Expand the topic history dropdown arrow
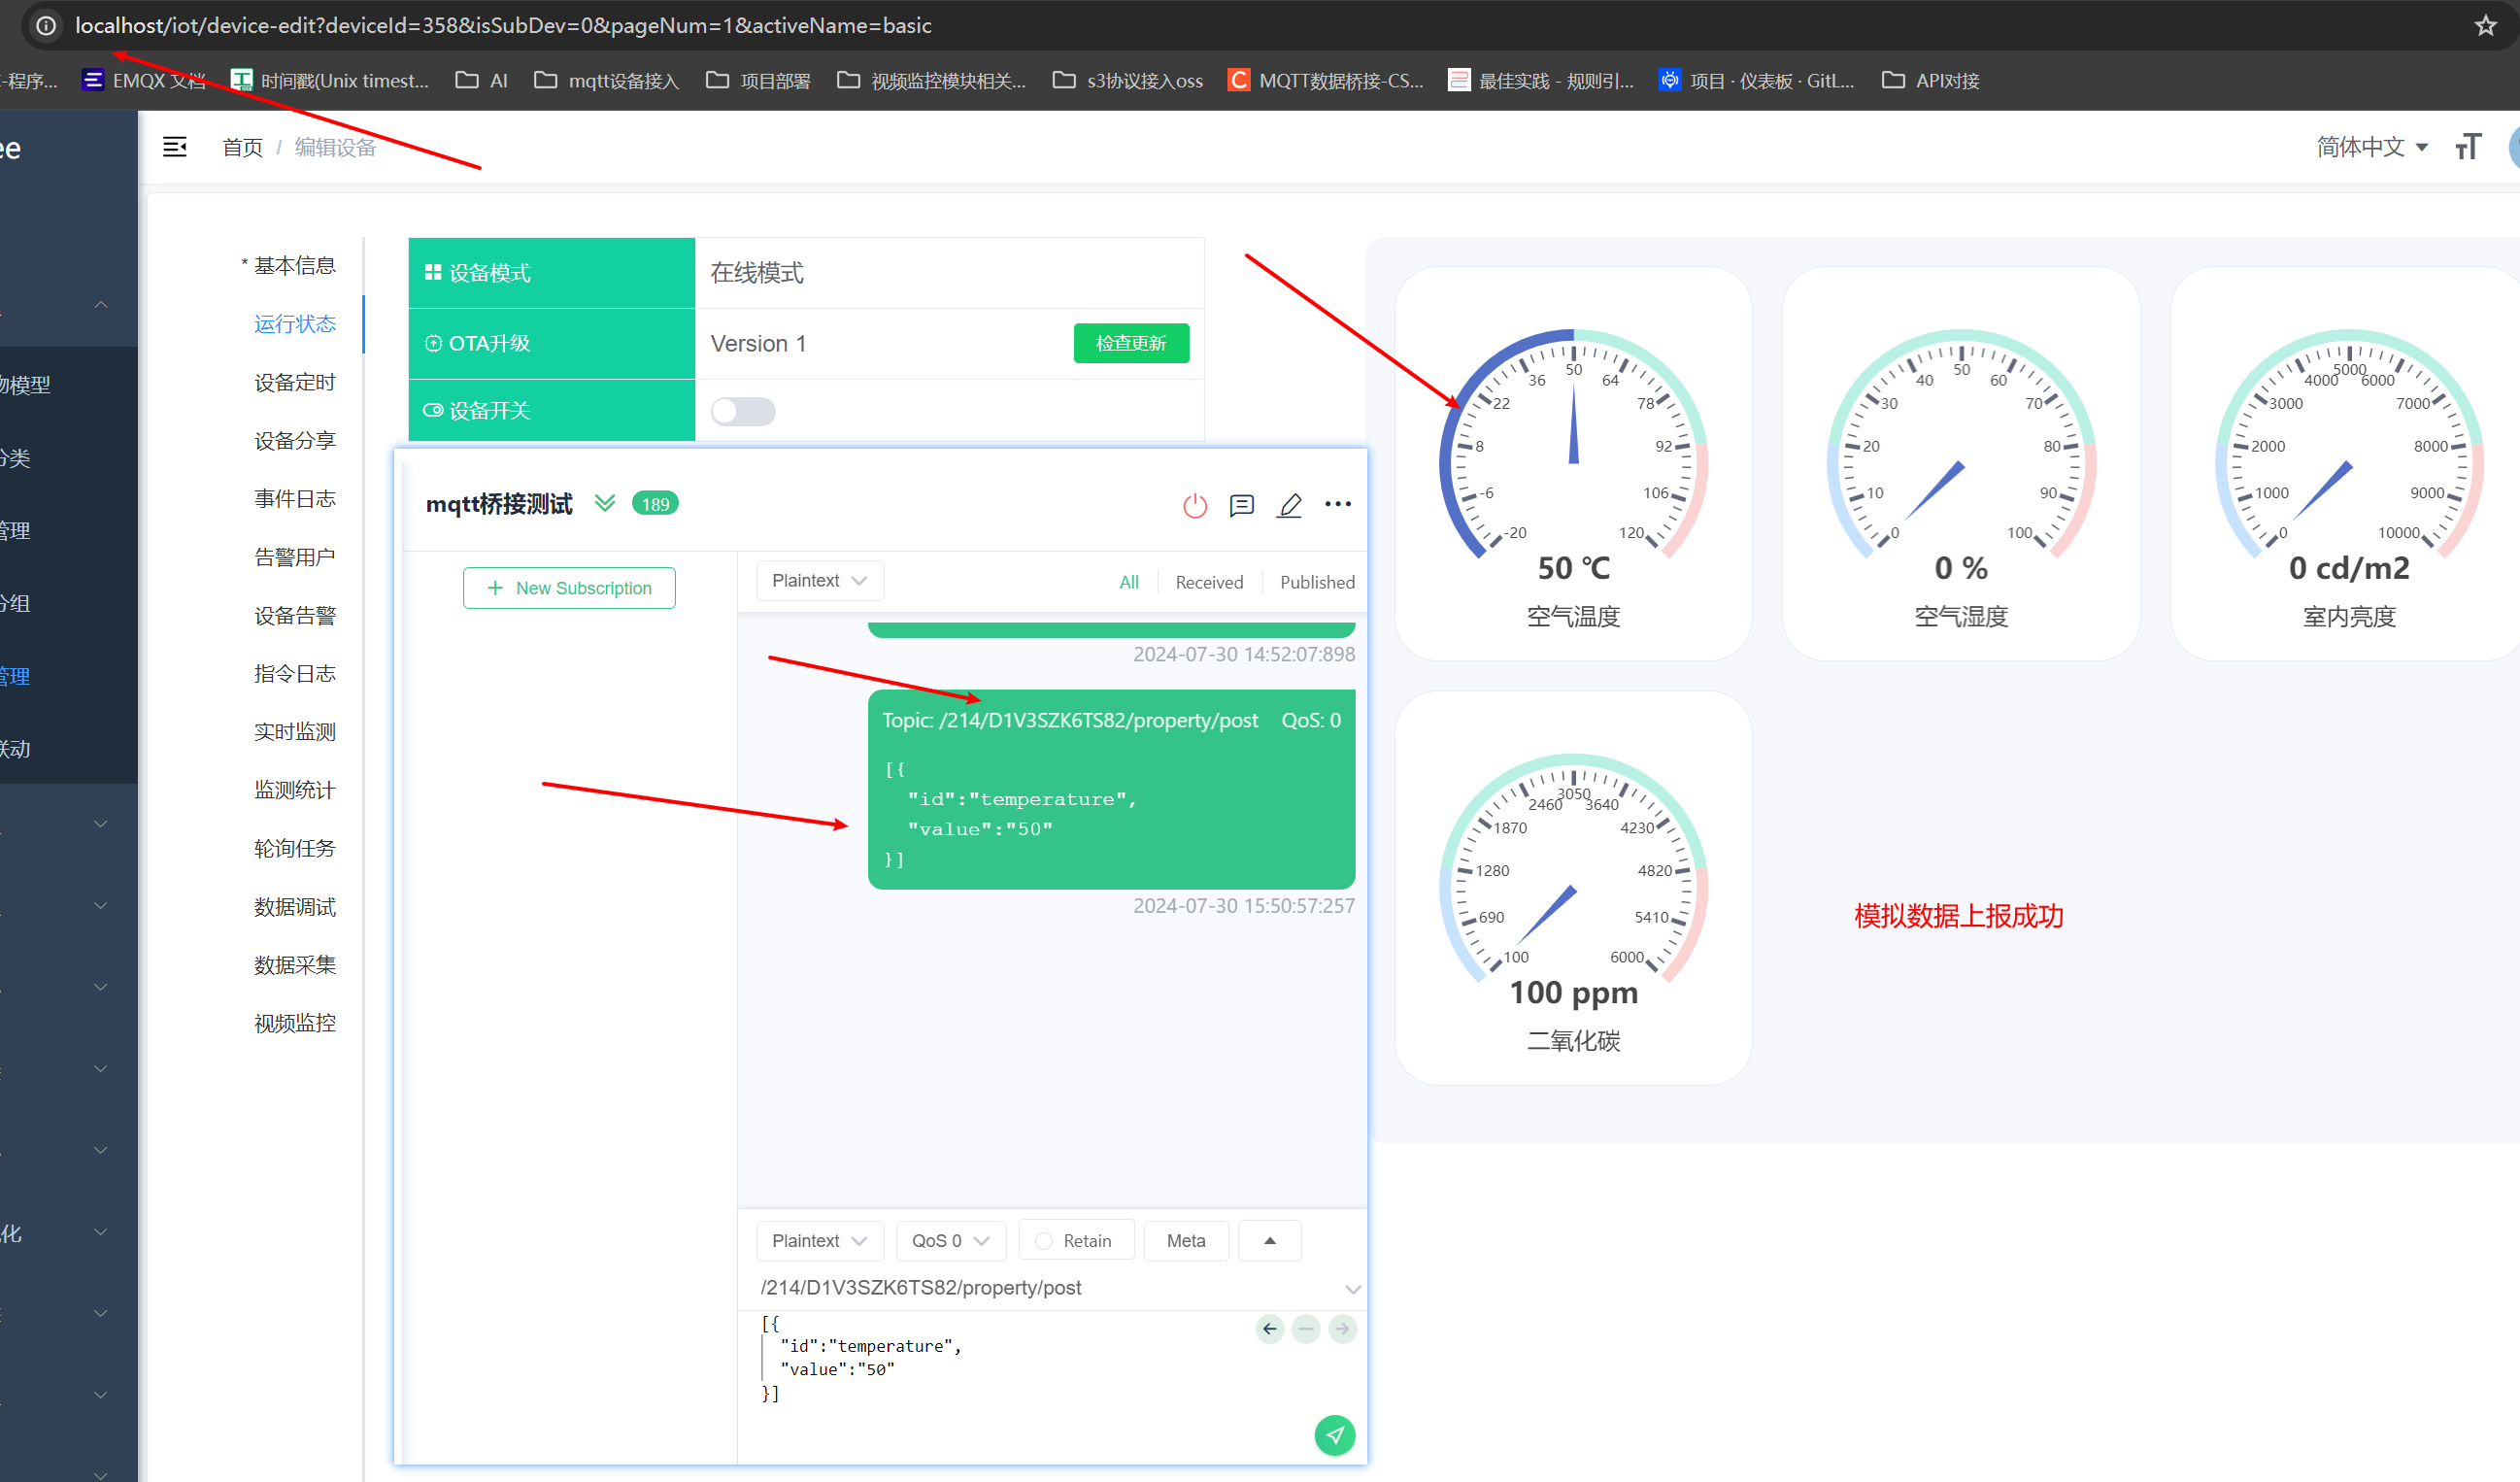The width and height of the screenshot is (2520, 1482). (1352, 1288)
